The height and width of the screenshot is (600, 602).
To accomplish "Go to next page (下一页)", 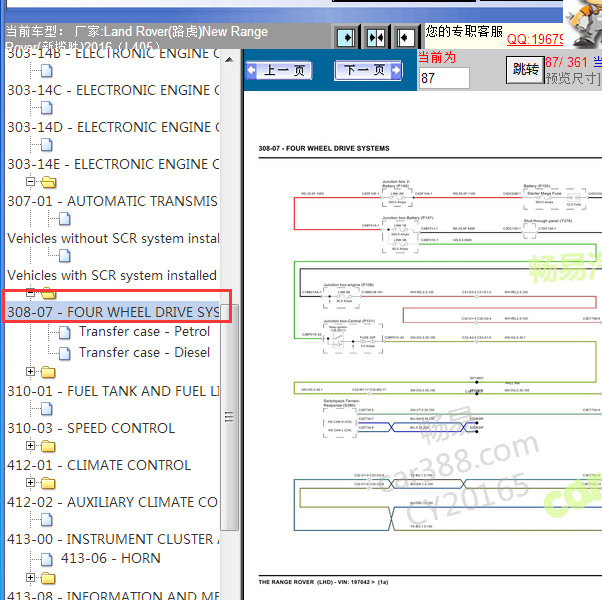I will pyautogui.click(x=369, y=70).
